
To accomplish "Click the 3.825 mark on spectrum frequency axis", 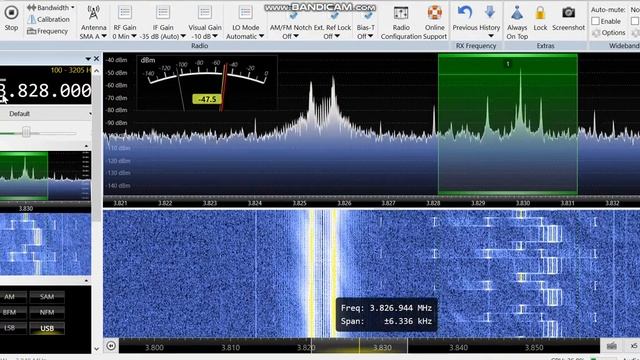I will click(300, 203).
